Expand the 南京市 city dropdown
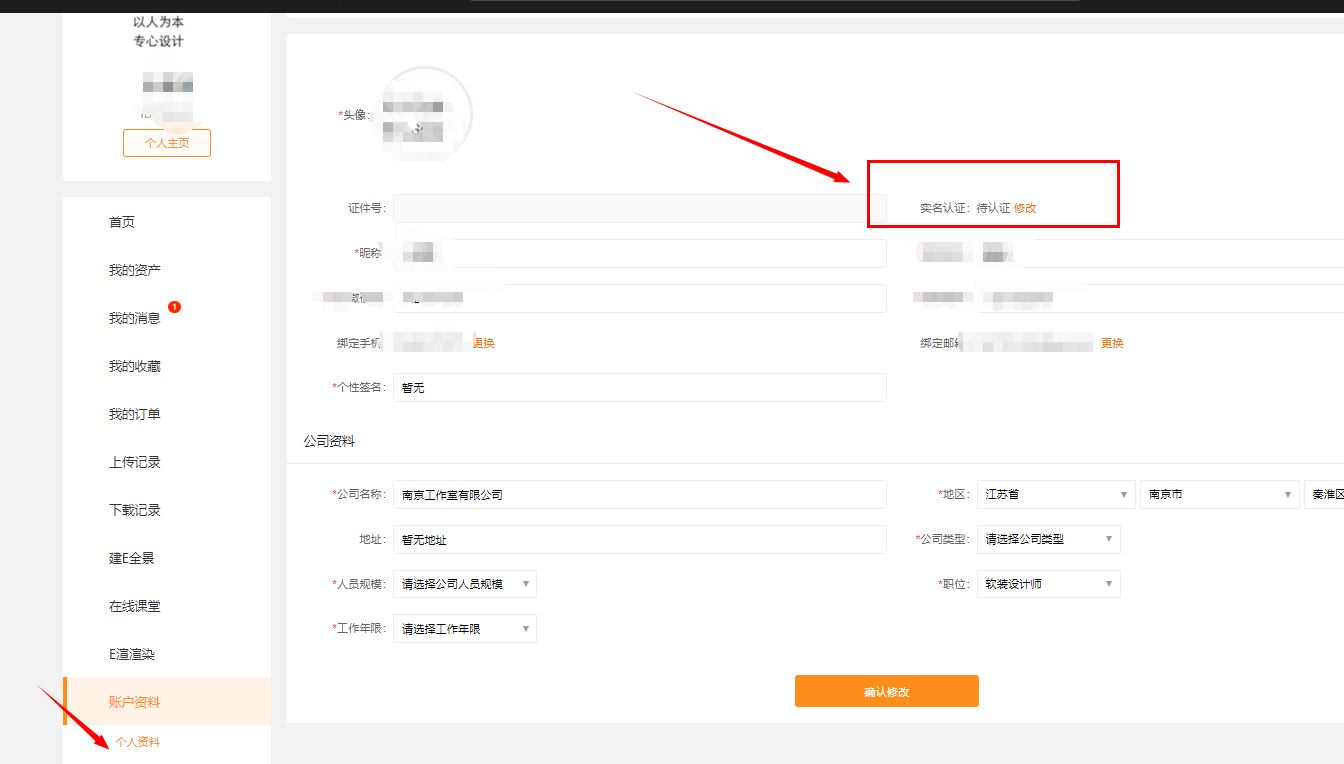This screenshot has width=1344, height=764. [1219, 494]
